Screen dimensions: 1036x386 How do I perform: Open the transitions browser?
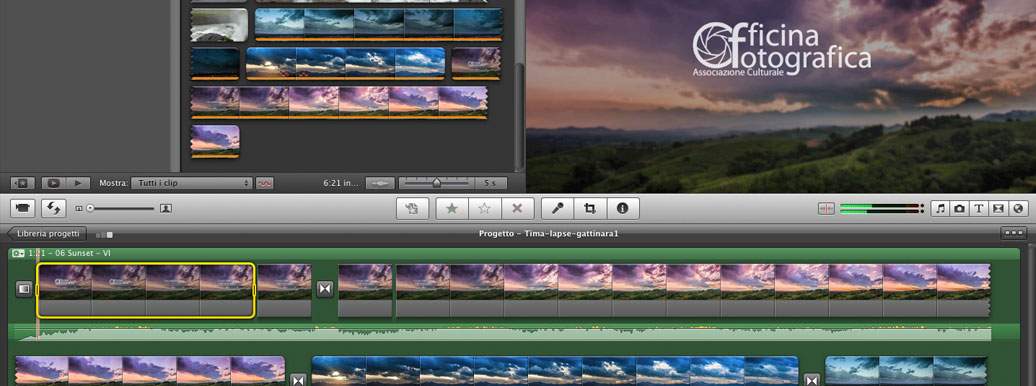point(998,209)
